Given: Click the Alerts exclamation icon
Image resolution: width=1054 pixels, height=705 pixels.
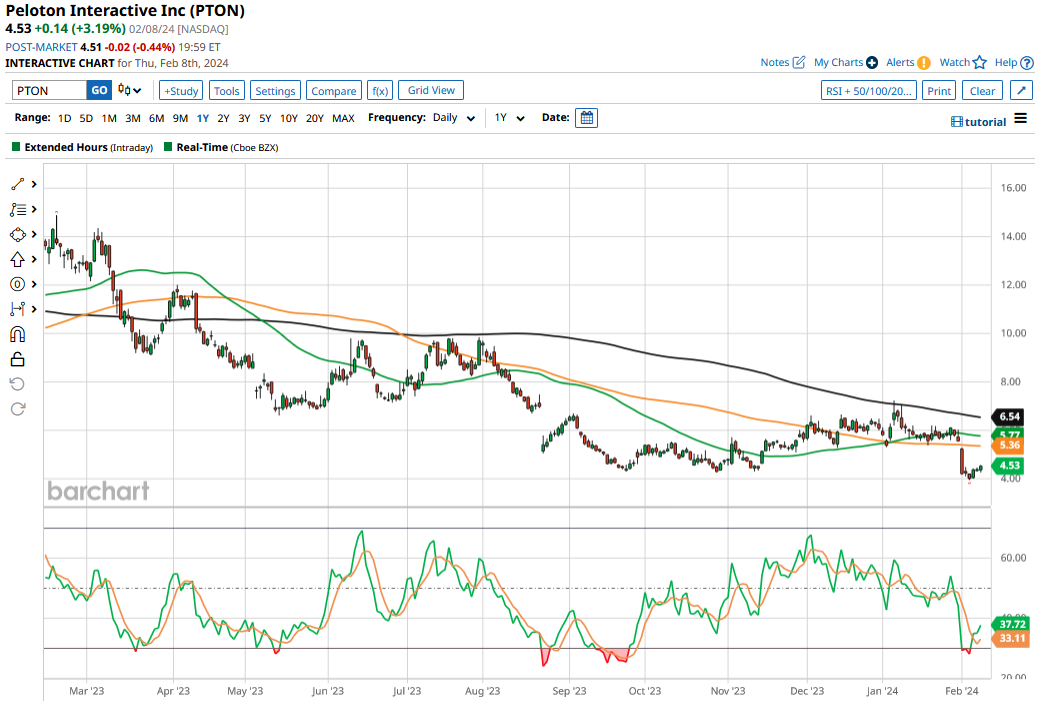Looking at the screenshot, I should pyautogui.click(x=923, y=63).
